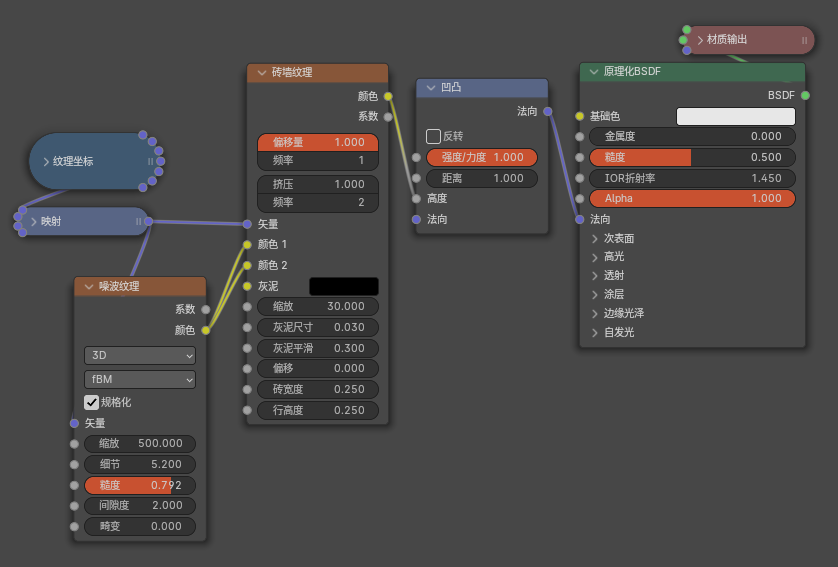
Task: Open the fBM noise type dropdown
Action: point(140,380)
